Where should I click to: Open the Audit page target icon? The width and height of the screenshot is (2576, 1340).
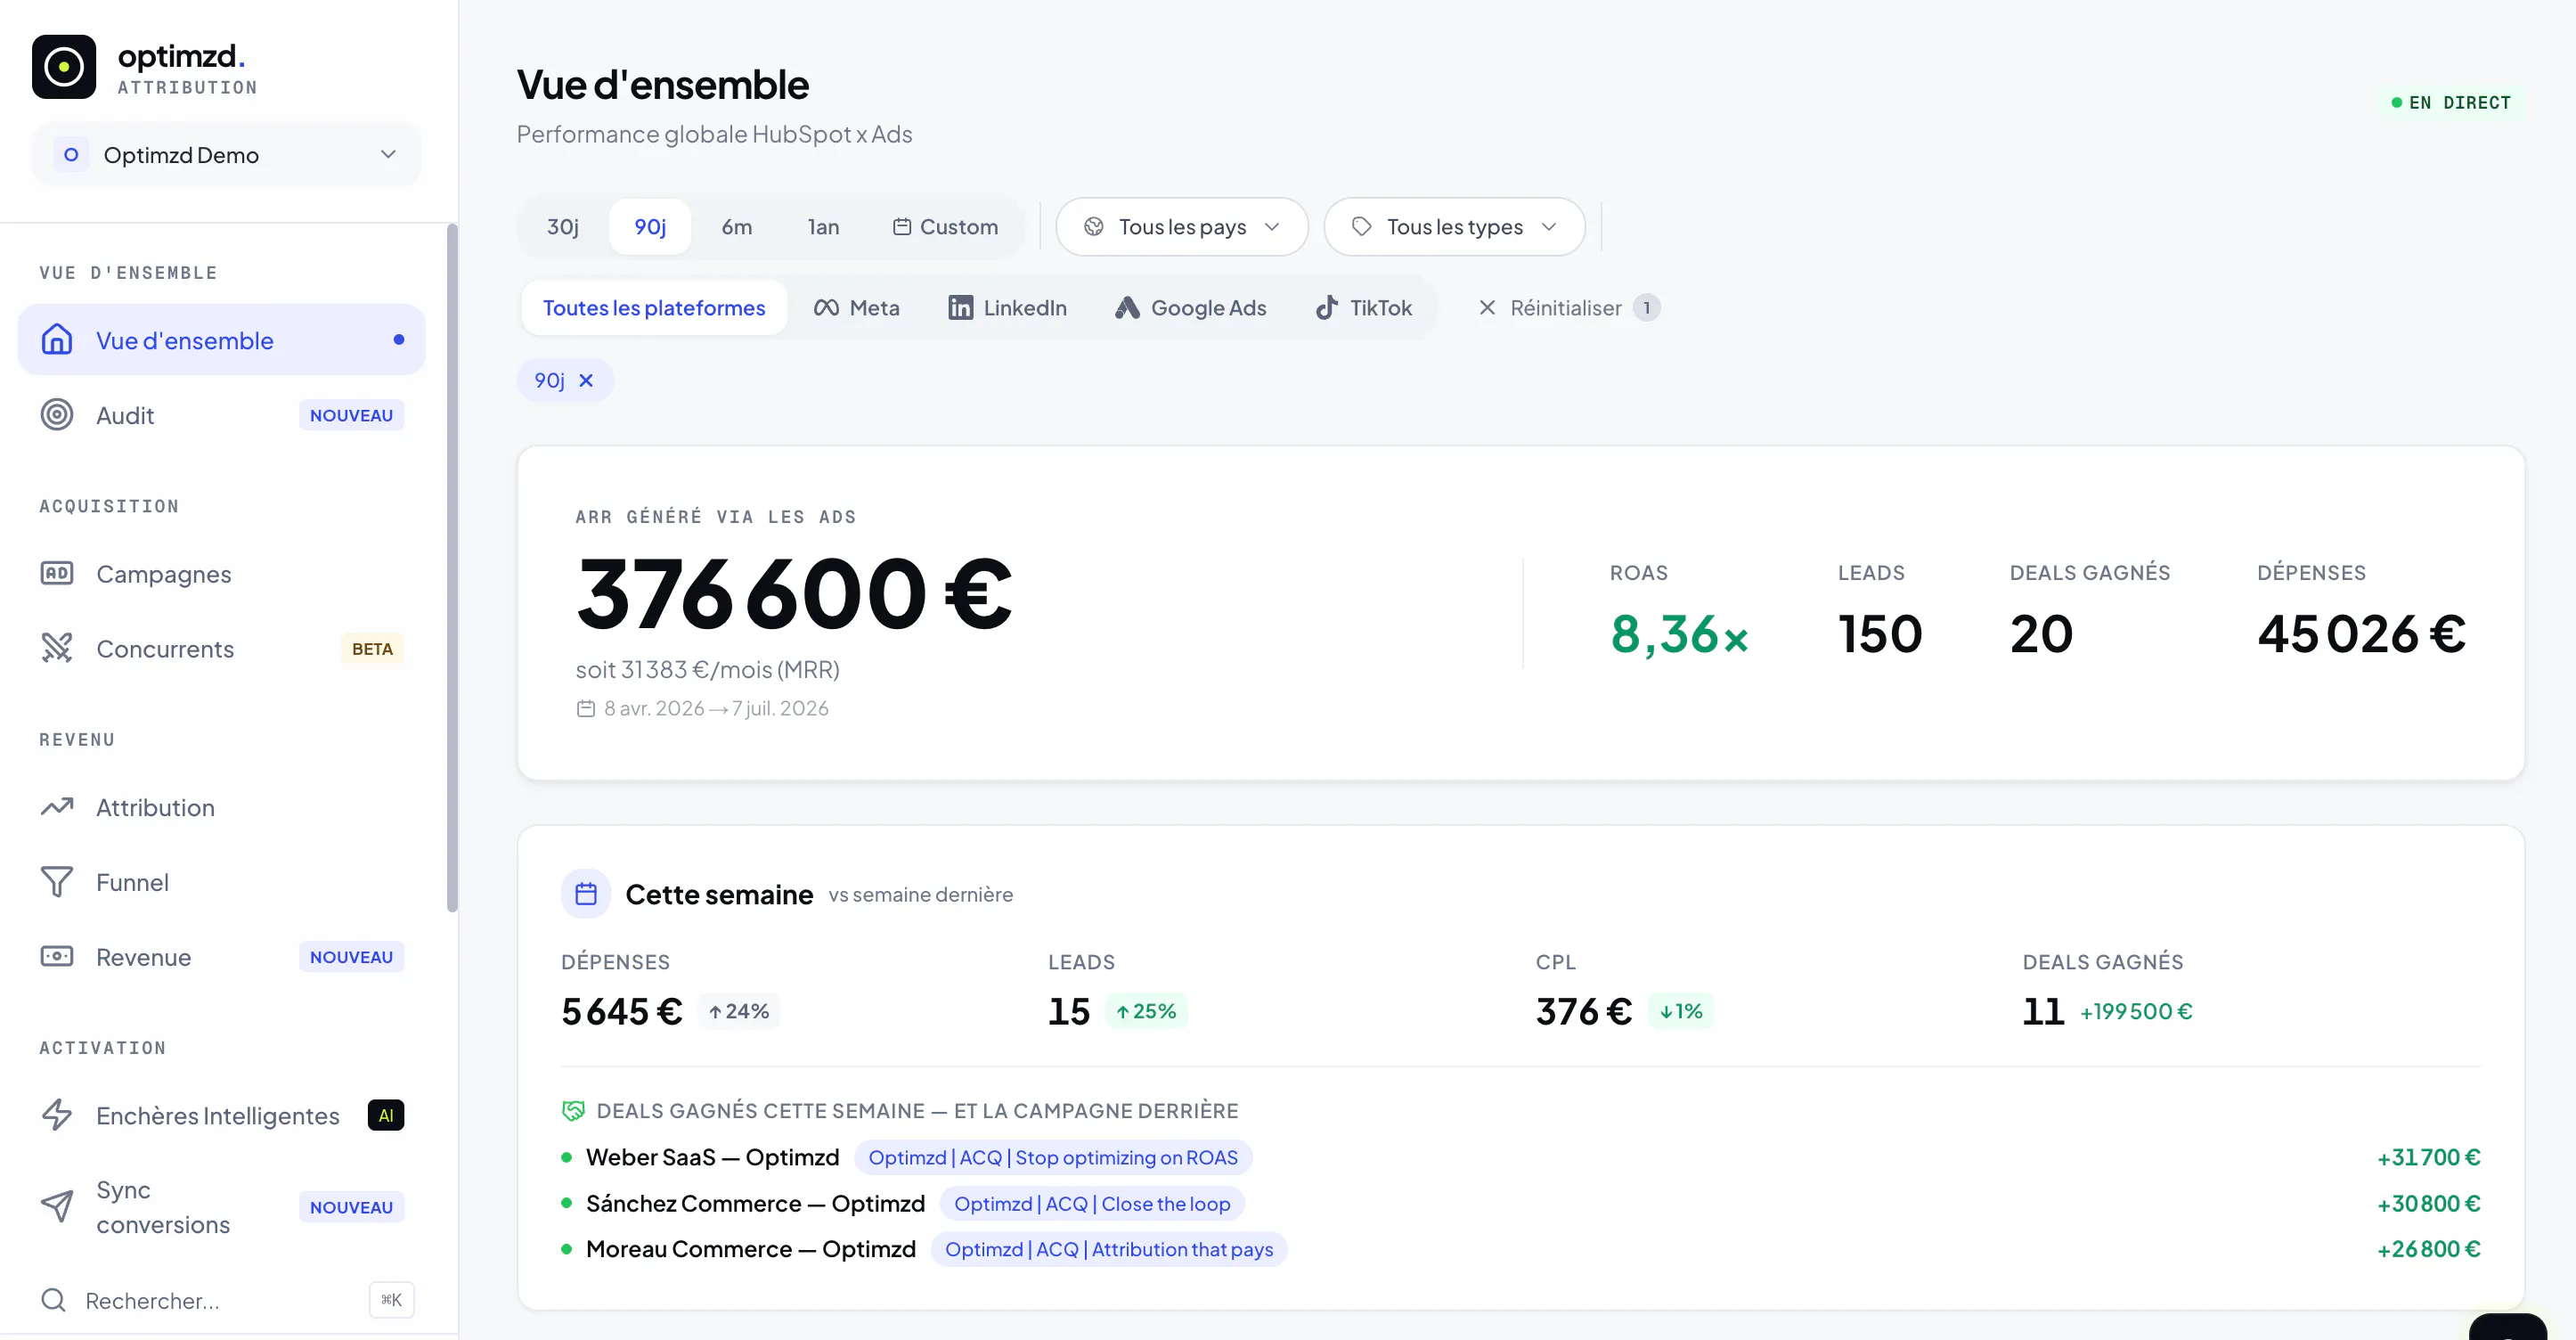[x=57, y=415]
